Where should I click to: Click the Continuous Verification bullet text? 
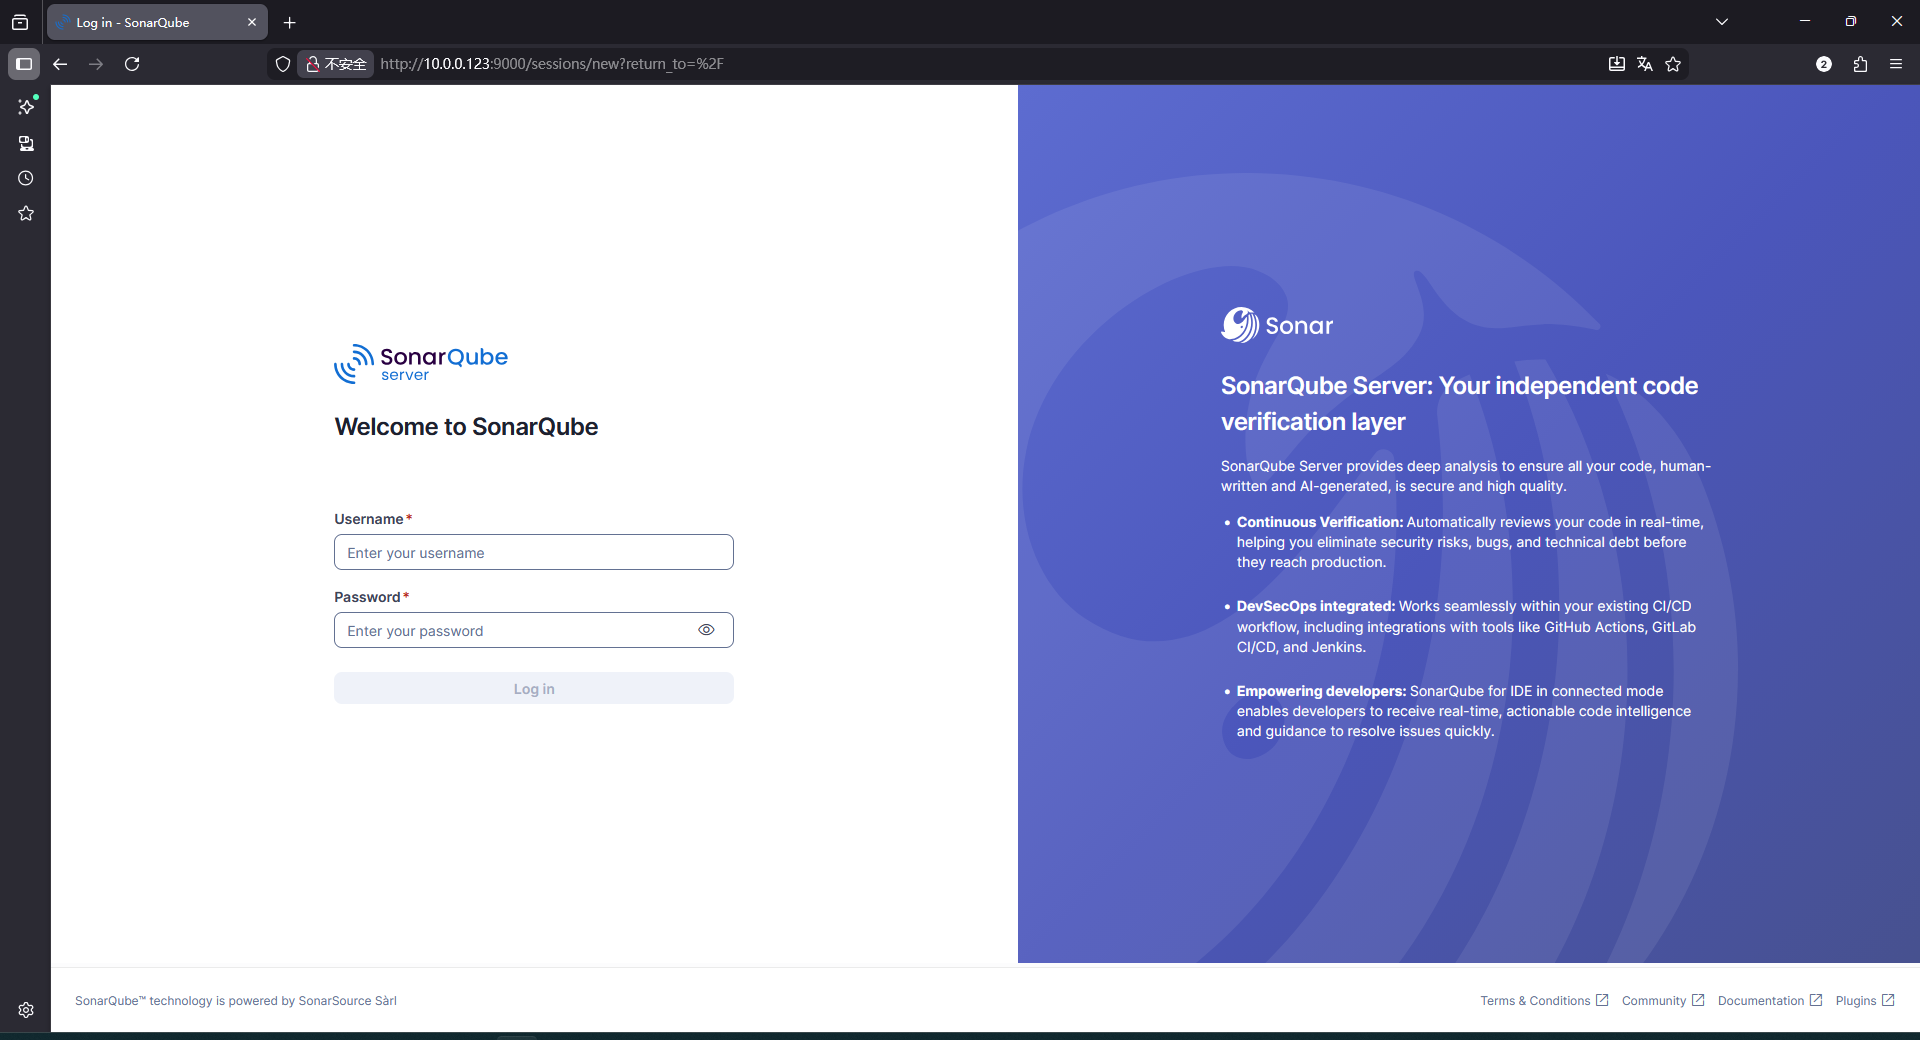(1469, 542)
